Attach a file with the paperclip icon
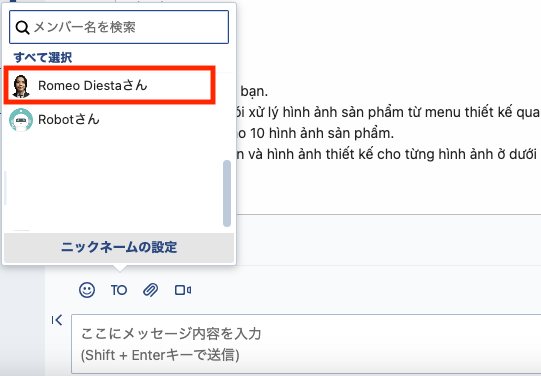The width and height of the screenshot is (541, 376). coord(151,290)
